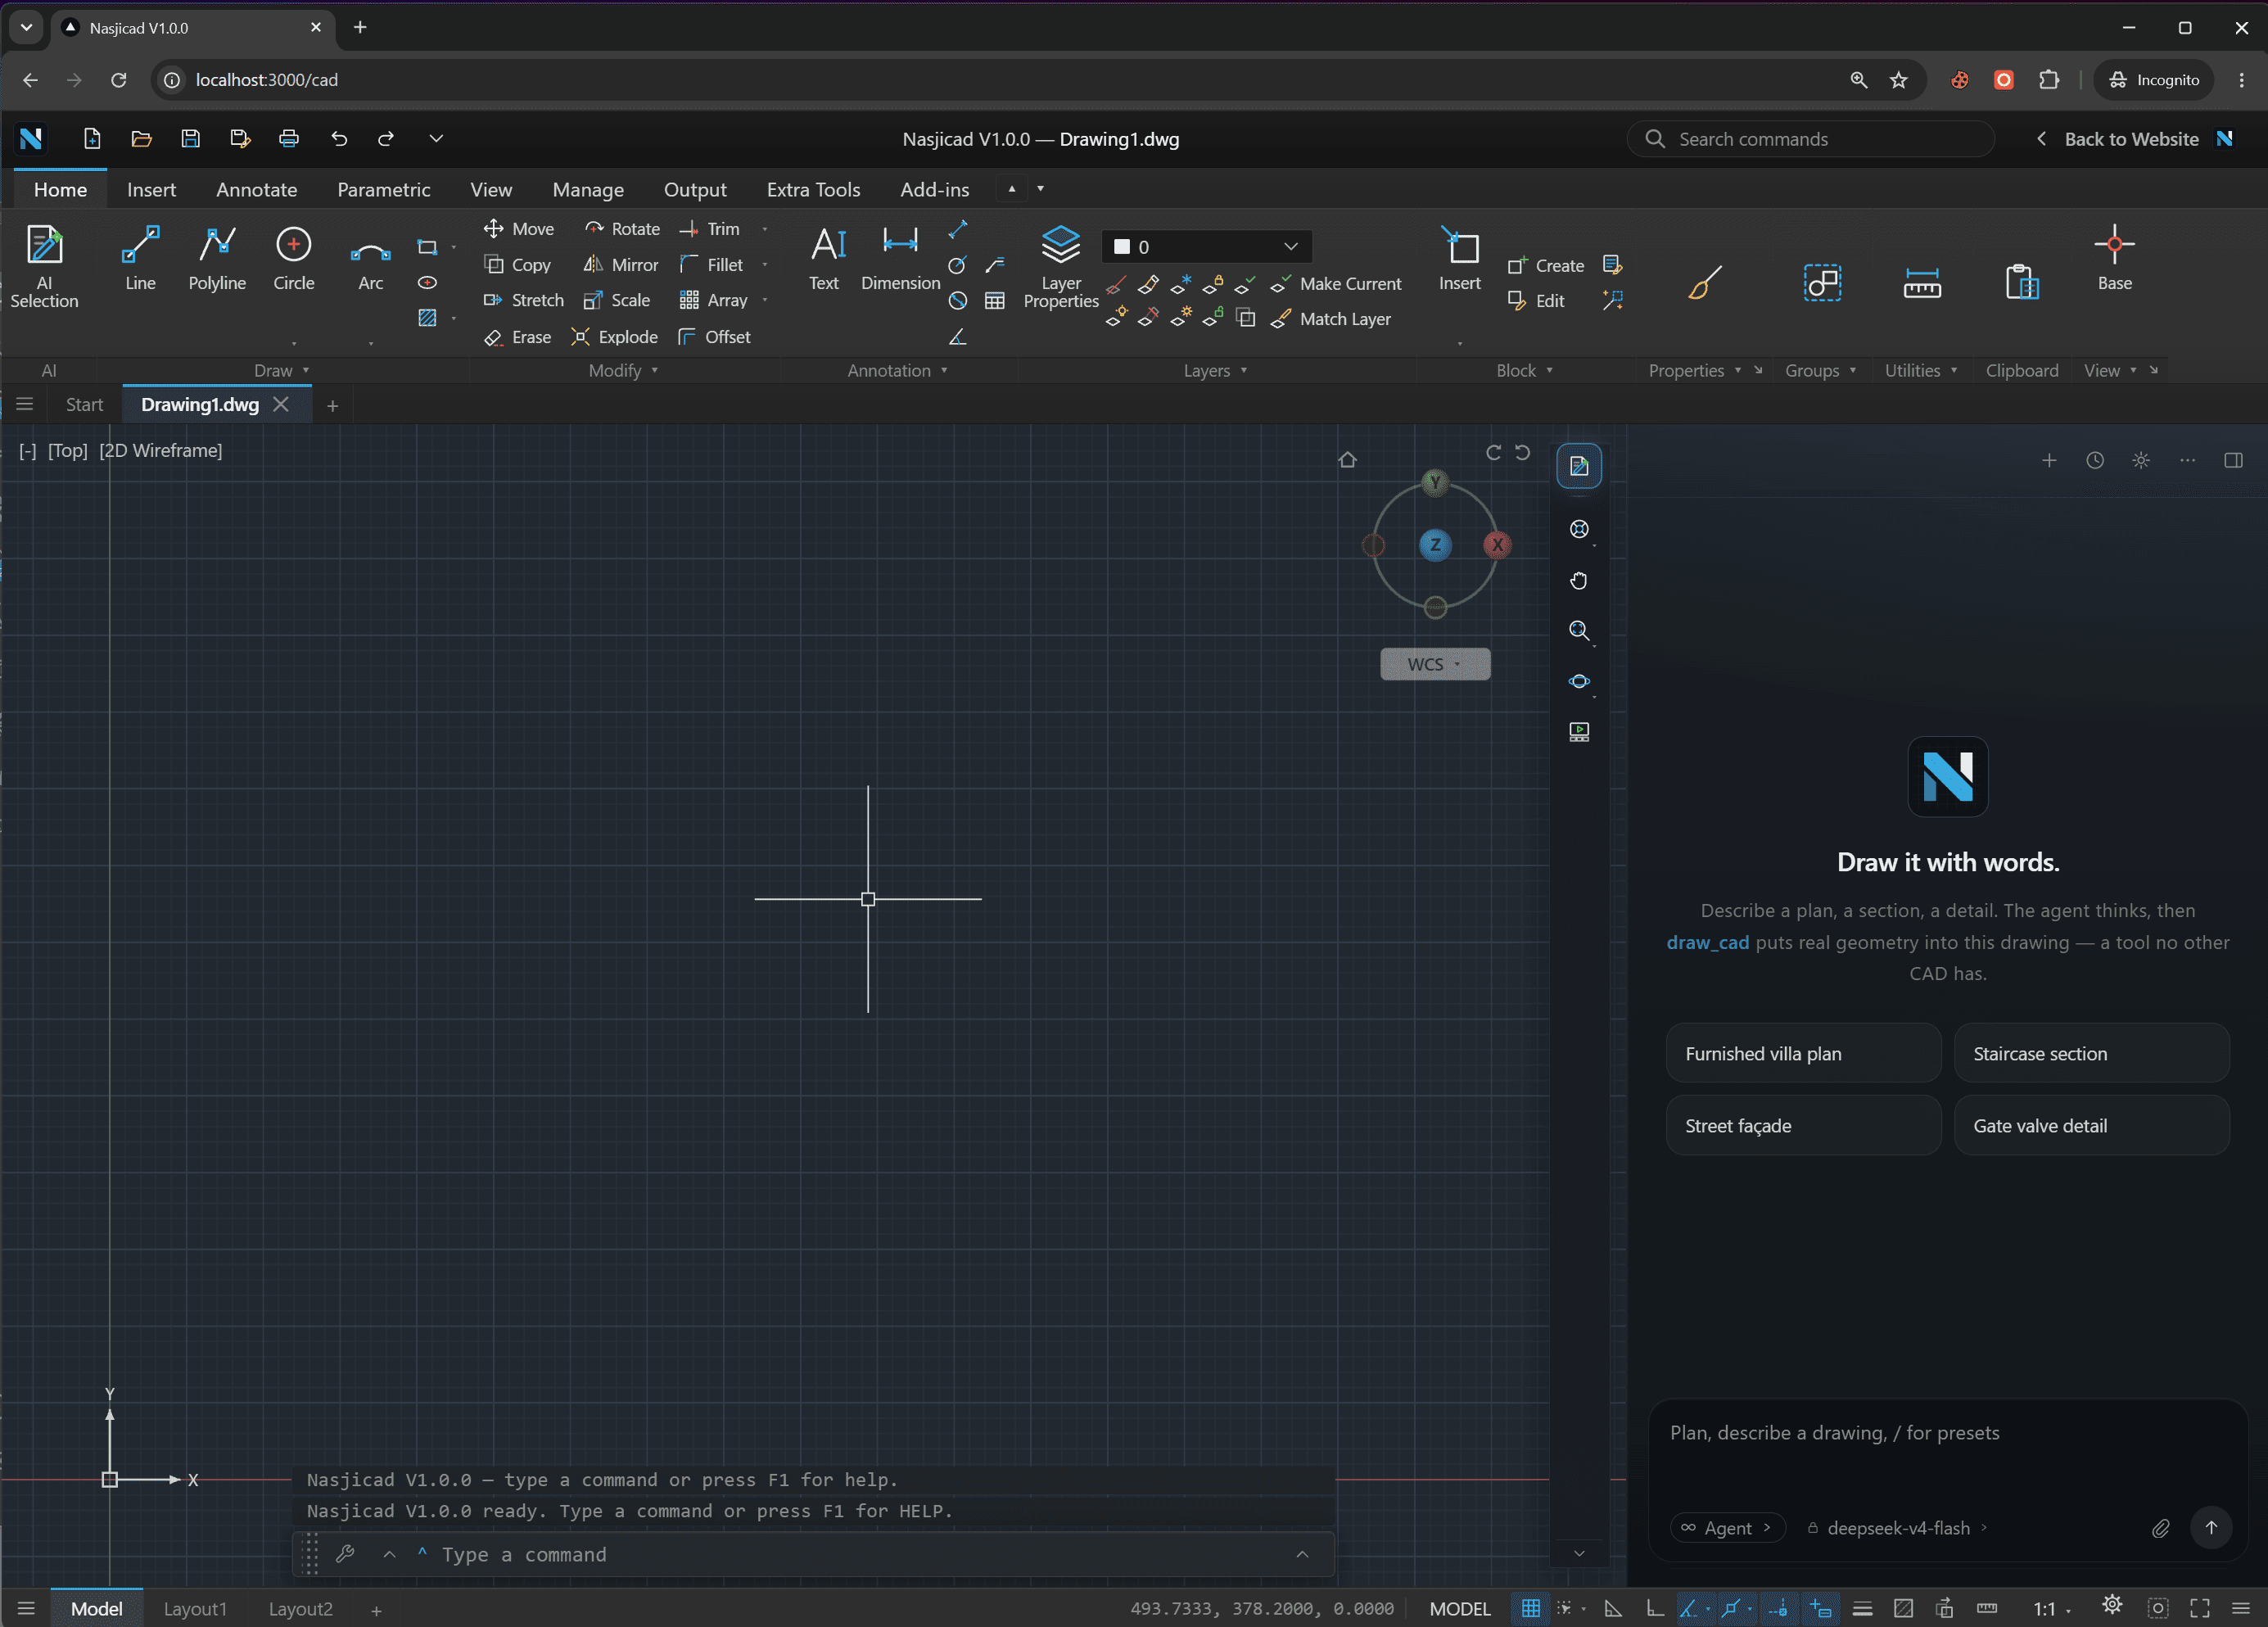Select the Gate valve detail preset
The width and height of the screenshot is (2268, 1627).
point(2091,1125)
